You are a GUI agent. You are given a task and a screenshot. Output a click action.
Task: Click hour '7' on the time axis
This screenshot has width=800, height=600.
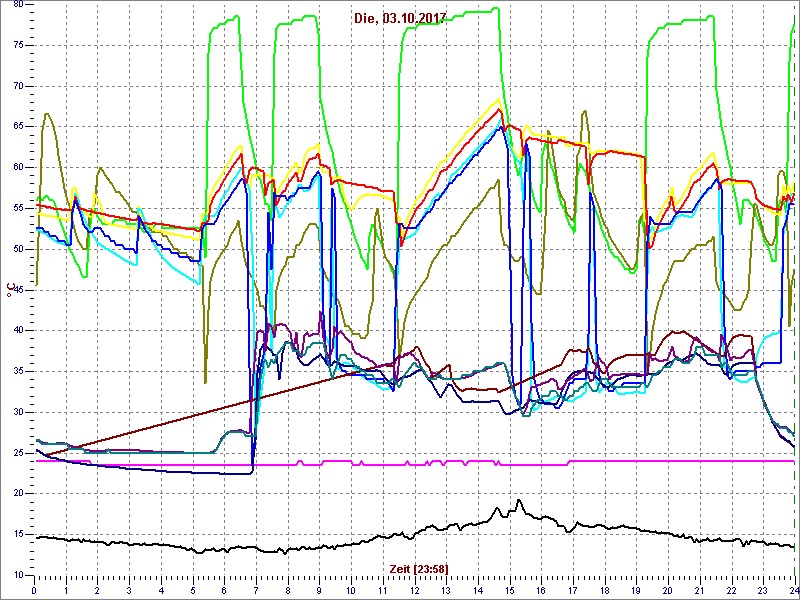click(x=256, y=589)
